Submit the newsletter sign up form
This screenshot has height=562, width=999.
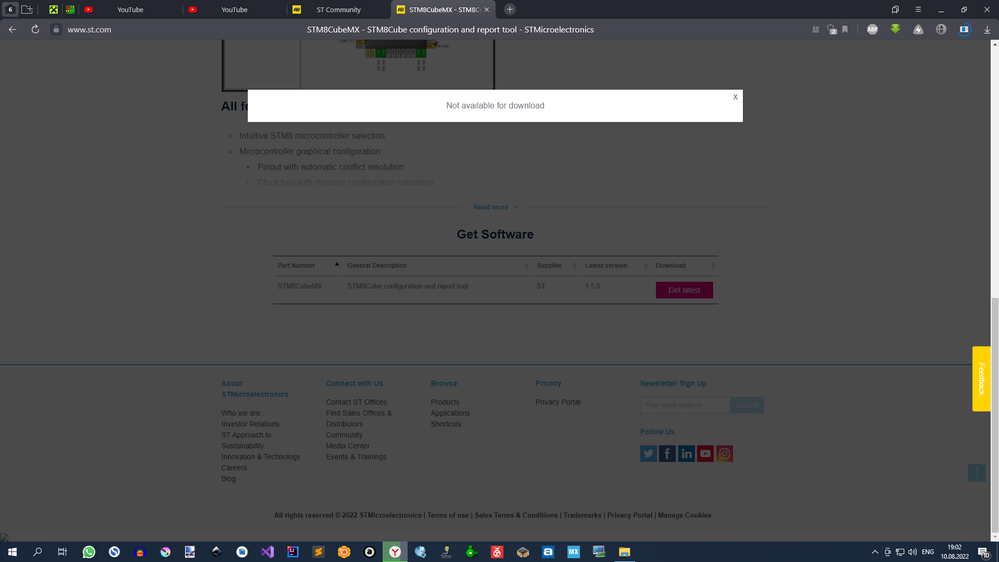747,405
